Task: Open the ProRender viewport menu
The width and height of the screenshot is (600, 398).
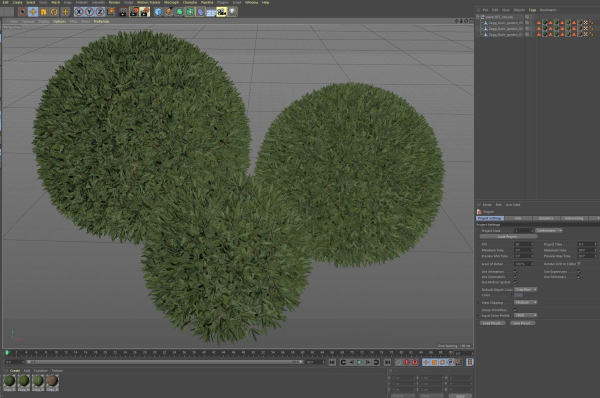Action: tap(102, 21)
